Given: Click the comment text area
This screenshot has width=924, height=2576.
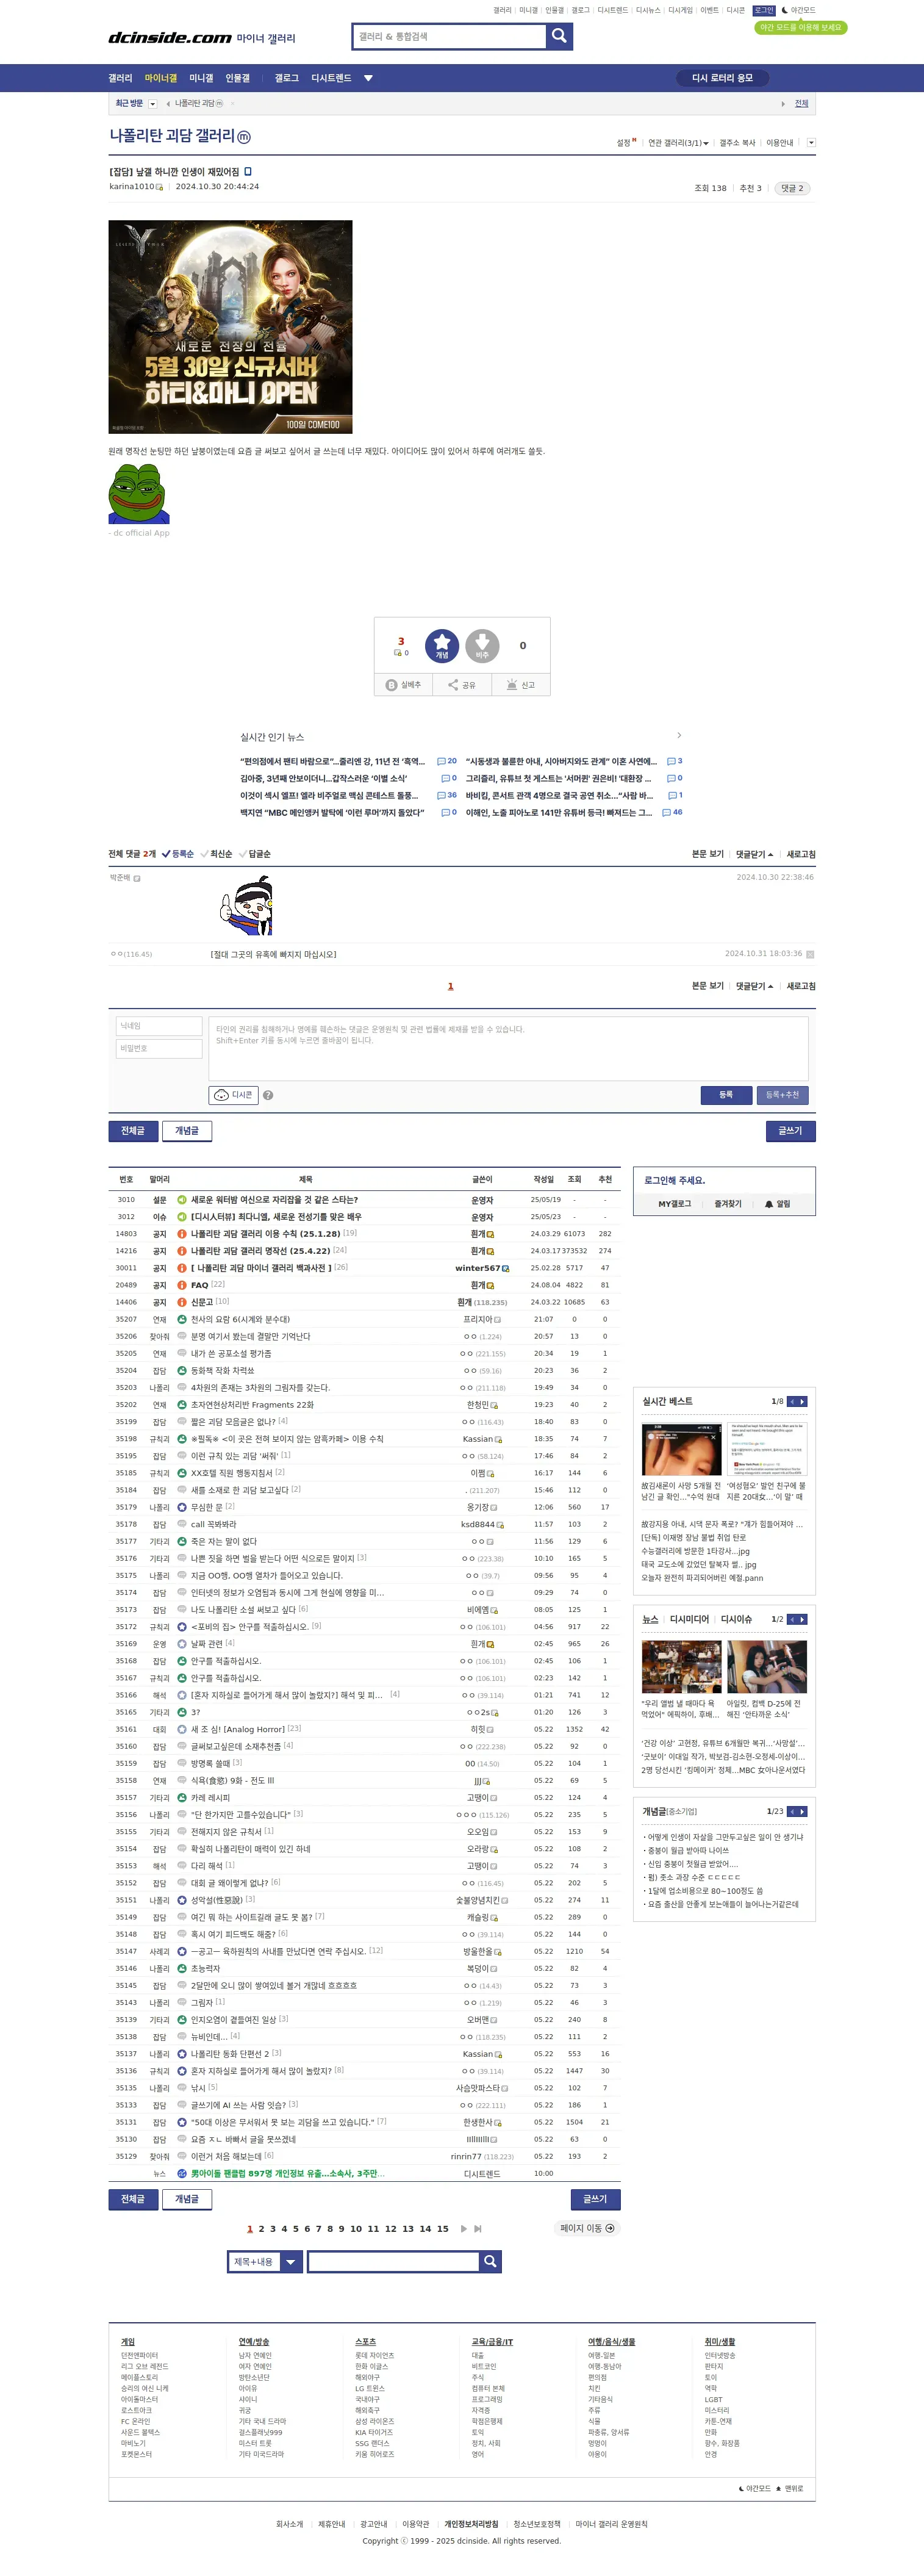Looking at the screenshot, I should [508, 1048].
